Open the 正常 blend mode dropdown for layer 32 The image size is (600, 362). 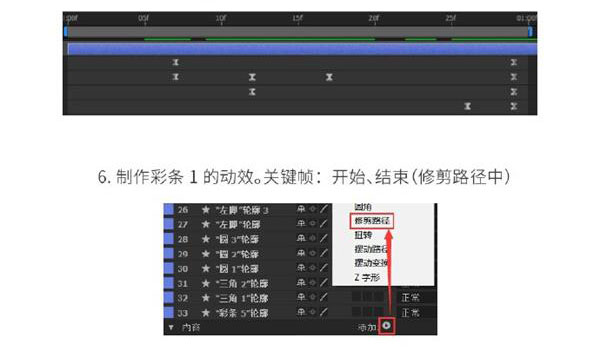(416, 297)
